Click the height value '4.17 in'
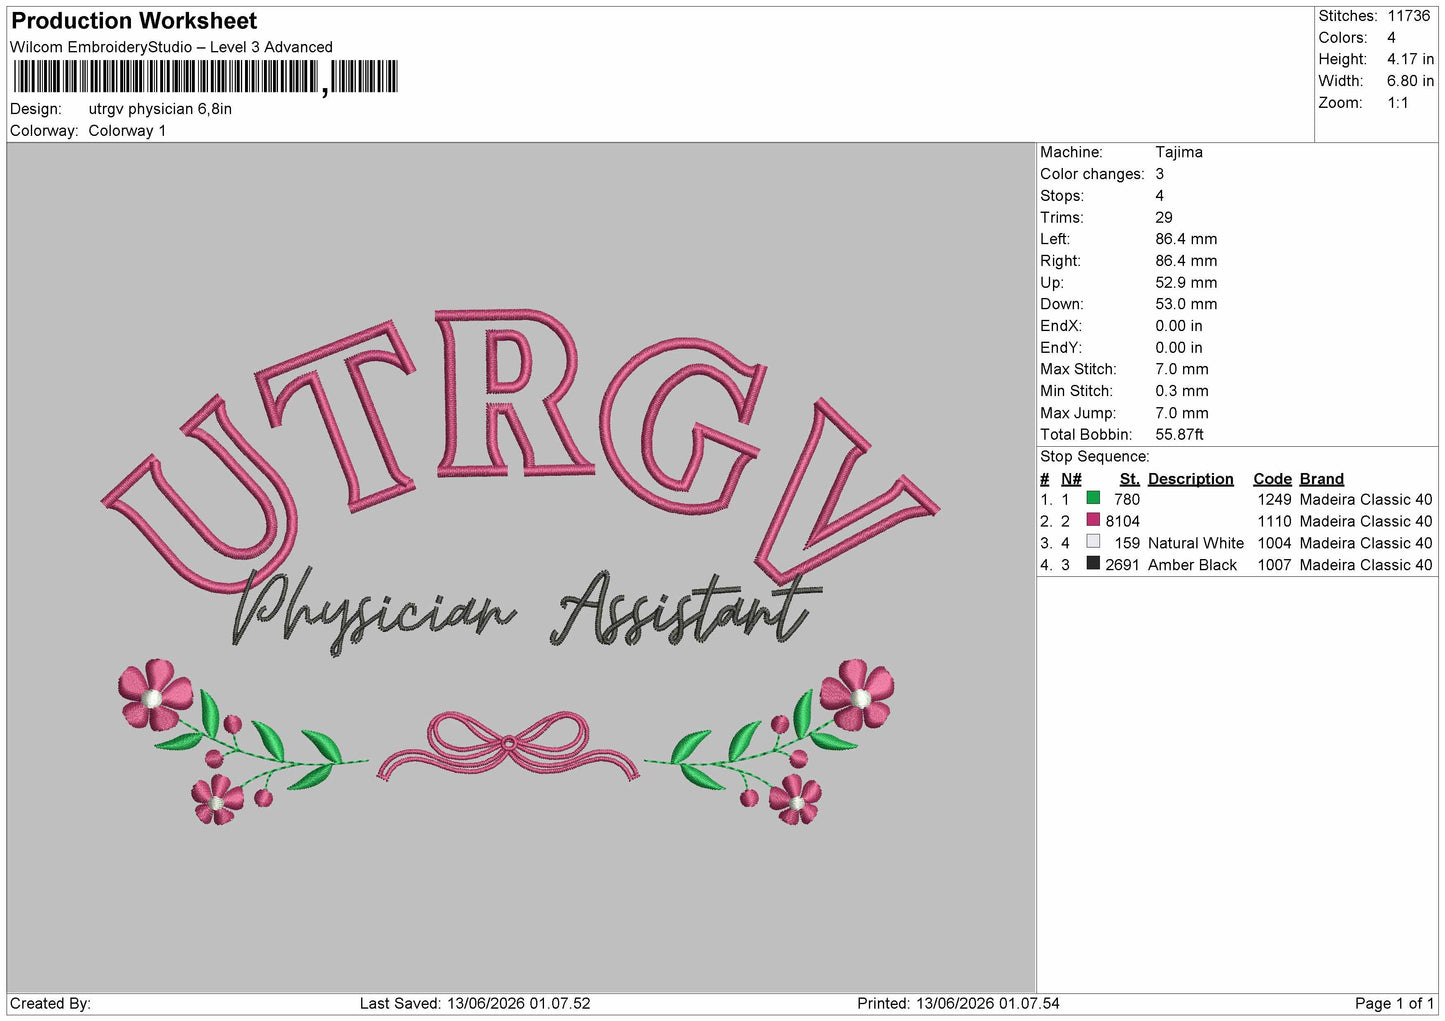 [x=1410, y=59]
